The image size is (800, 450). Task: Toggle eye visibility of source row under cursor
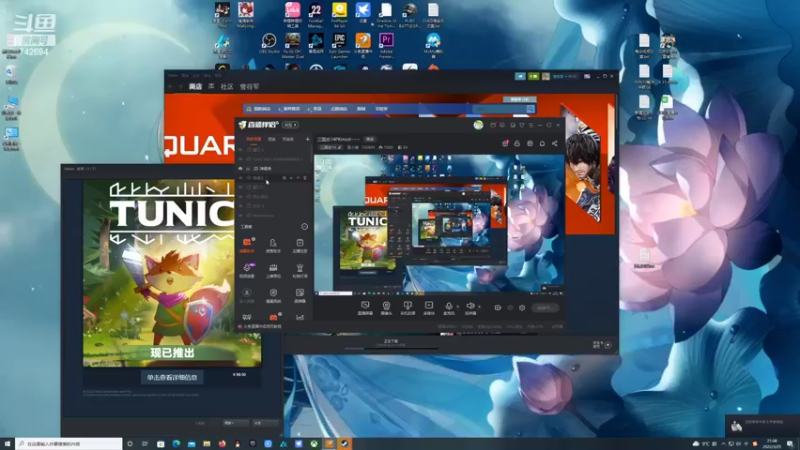point(241,178)
